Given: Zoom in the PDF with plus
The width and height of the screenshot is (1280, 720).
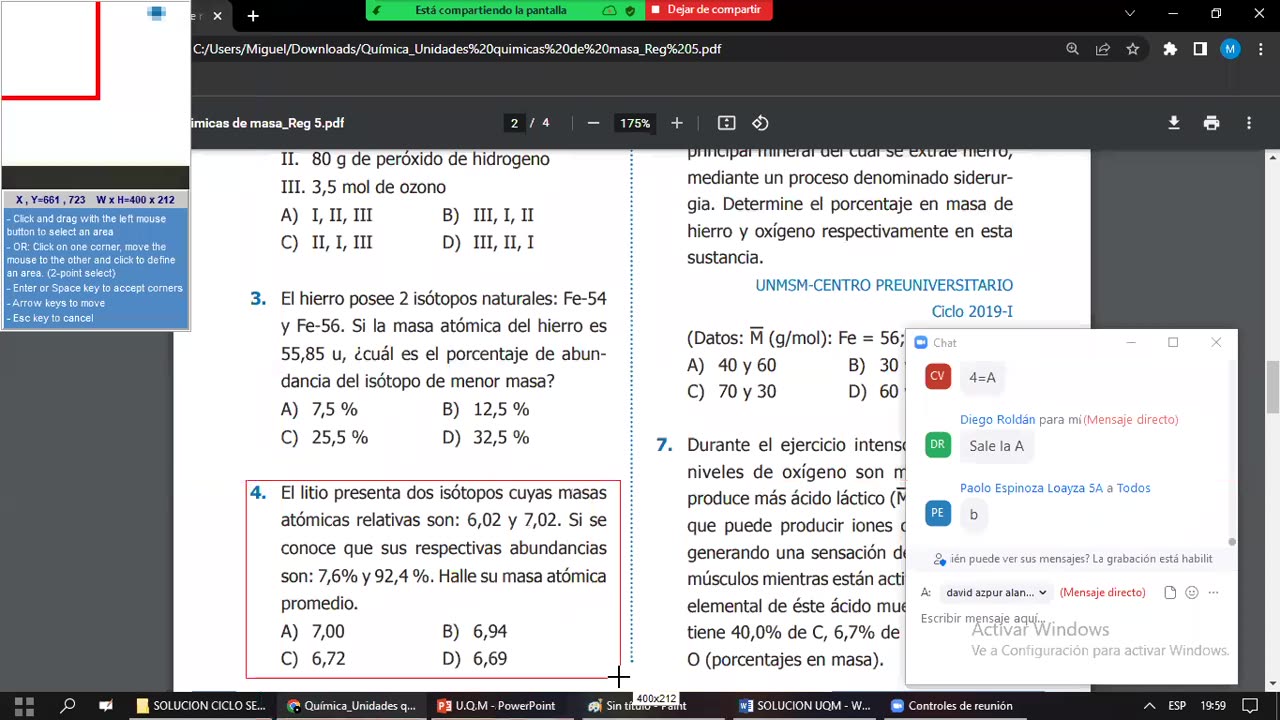Looking at the screenshot, I should tap(676, 123).
